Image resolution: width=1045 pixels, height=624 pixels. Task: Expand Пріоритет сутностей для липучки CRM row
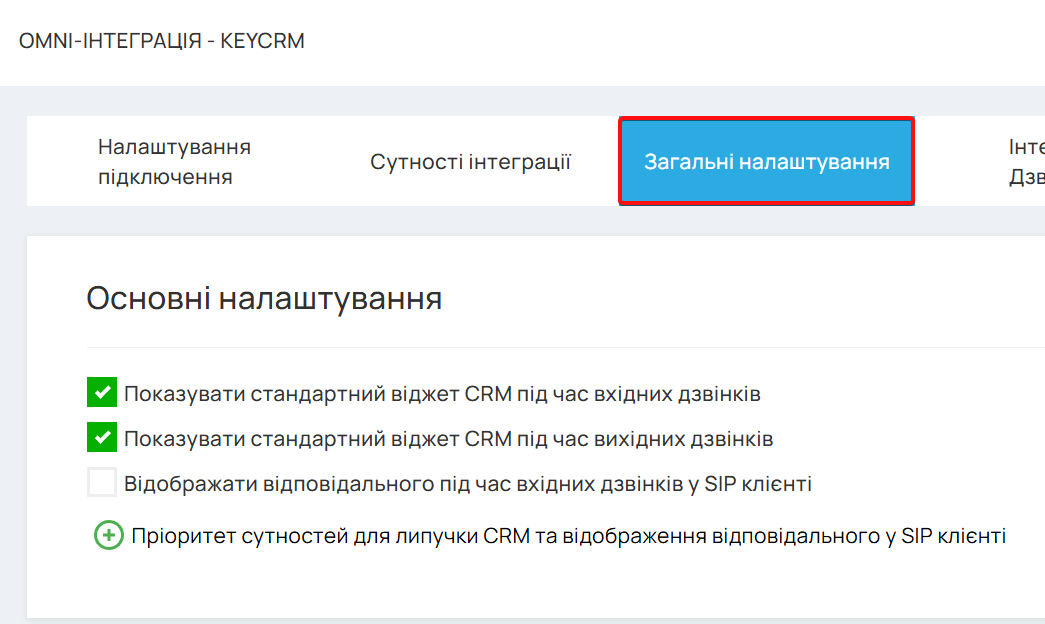(x=550, y=535)
